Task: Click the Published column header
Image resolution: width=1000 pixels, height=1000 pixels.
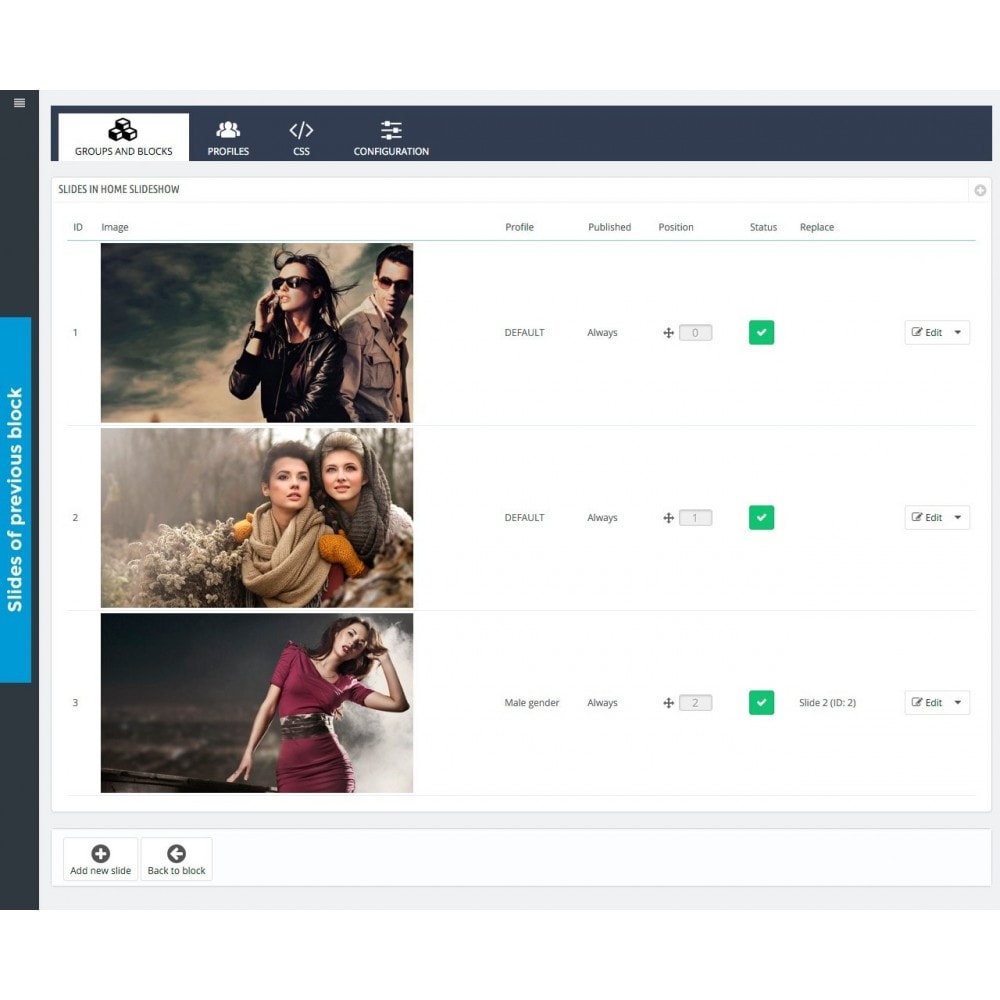Action: pyautogui.click(x=610, y=227)
